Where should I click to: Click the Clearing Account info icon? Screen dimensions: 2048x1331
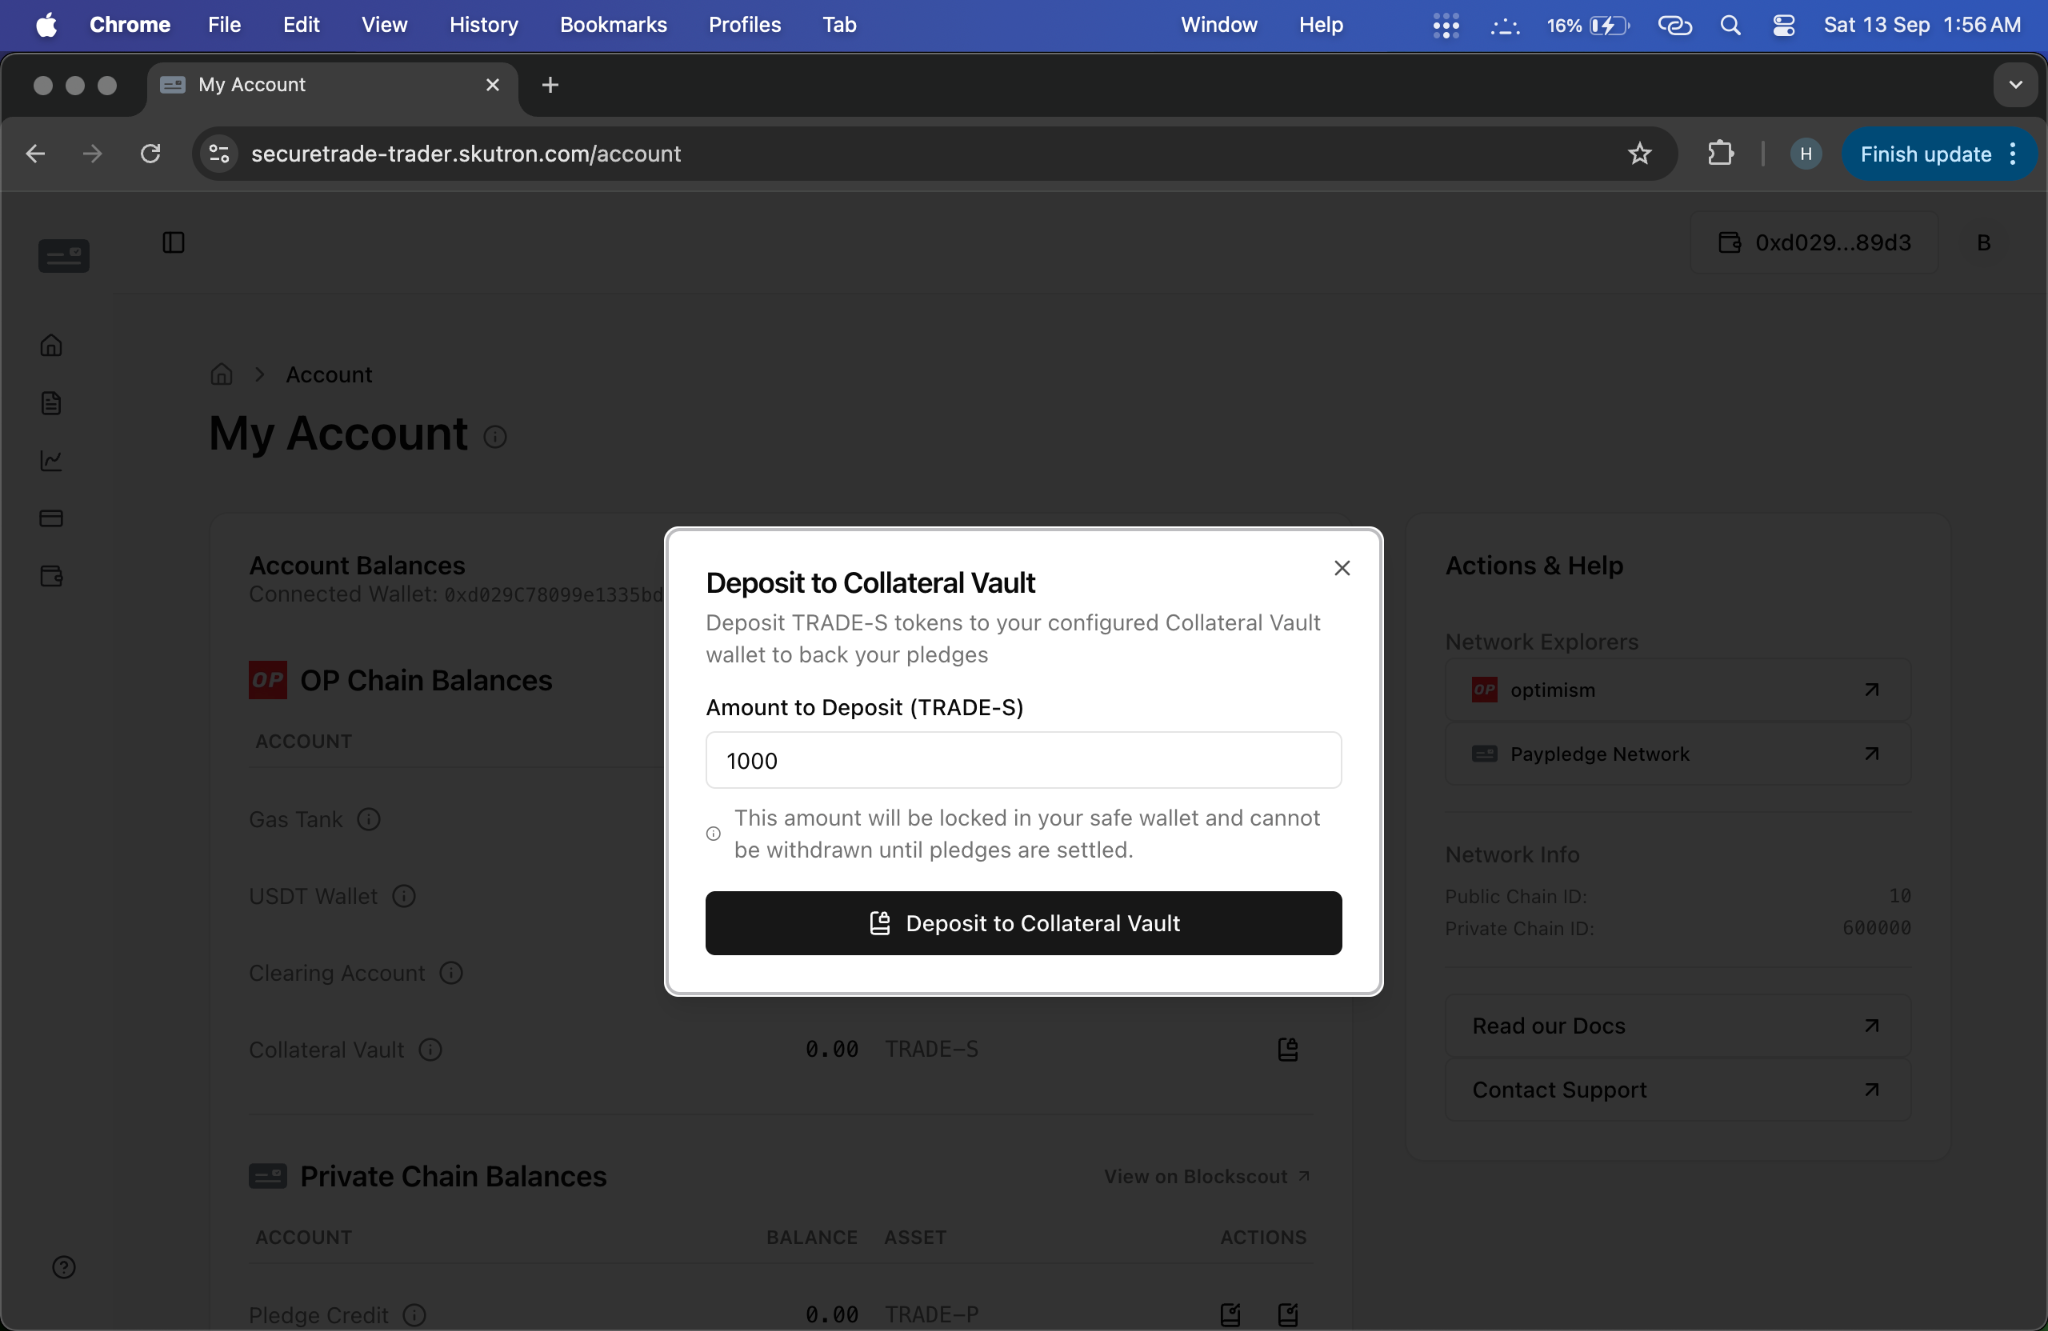(x=451, y=973)
